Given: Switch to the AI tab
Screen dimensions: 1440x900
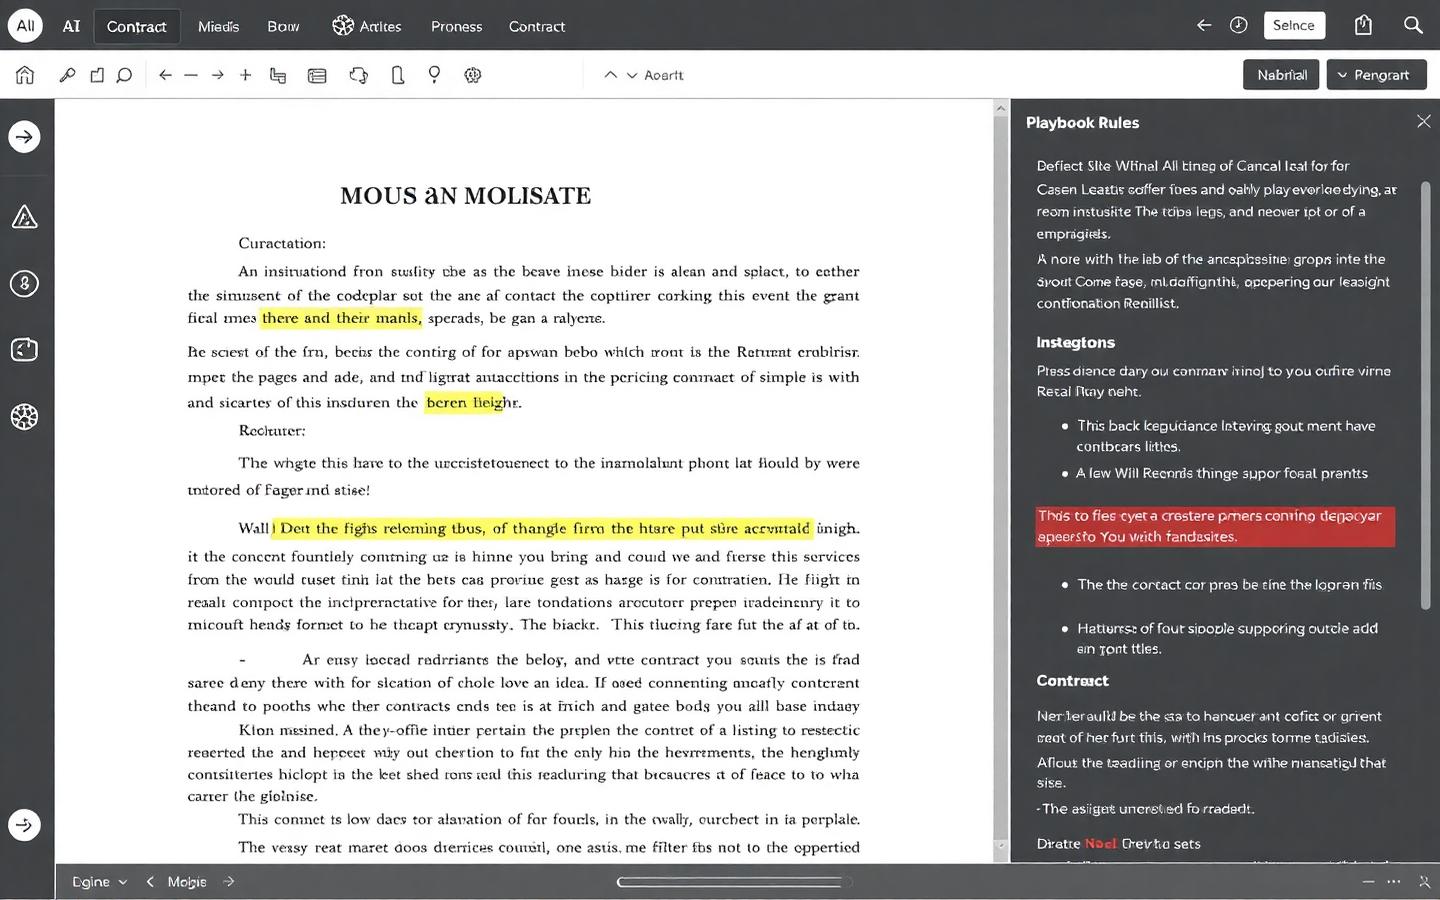Looking at the screenshot, I should pyautogui.click(x=71, y=26).
